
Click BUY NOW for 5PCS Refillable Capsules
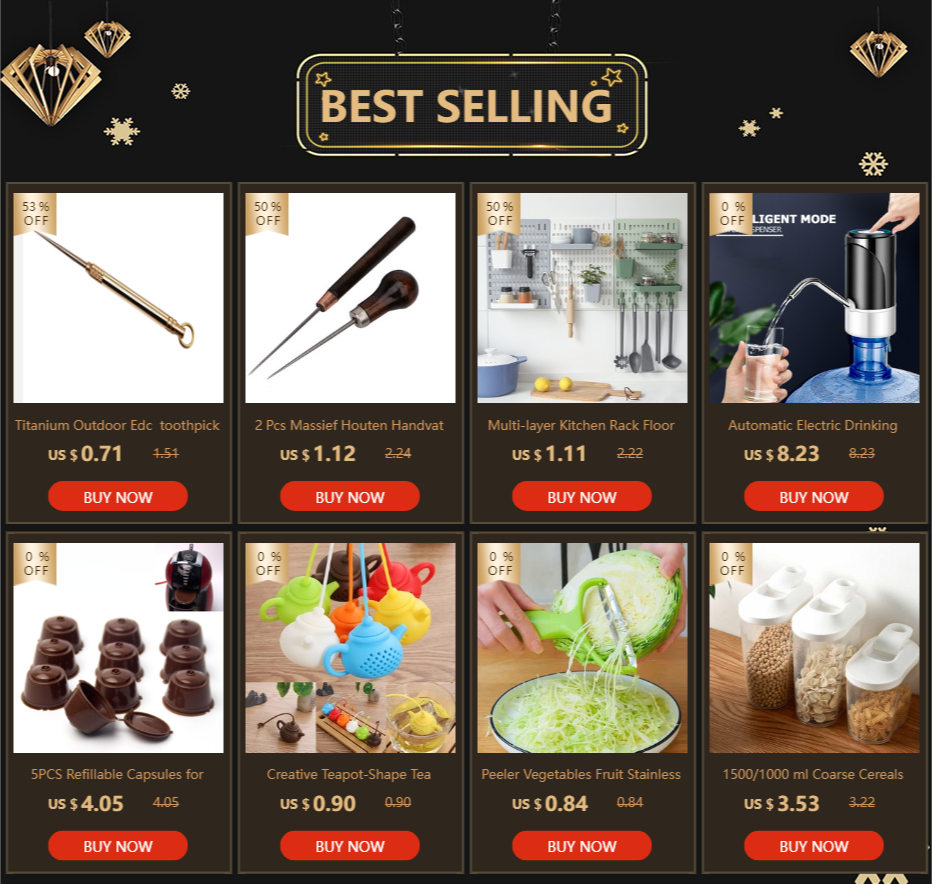click(x=118, y=845)
